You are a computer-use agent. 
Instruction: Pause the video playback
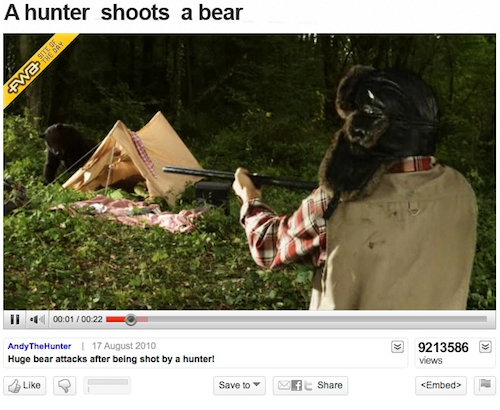click(15, 320)
